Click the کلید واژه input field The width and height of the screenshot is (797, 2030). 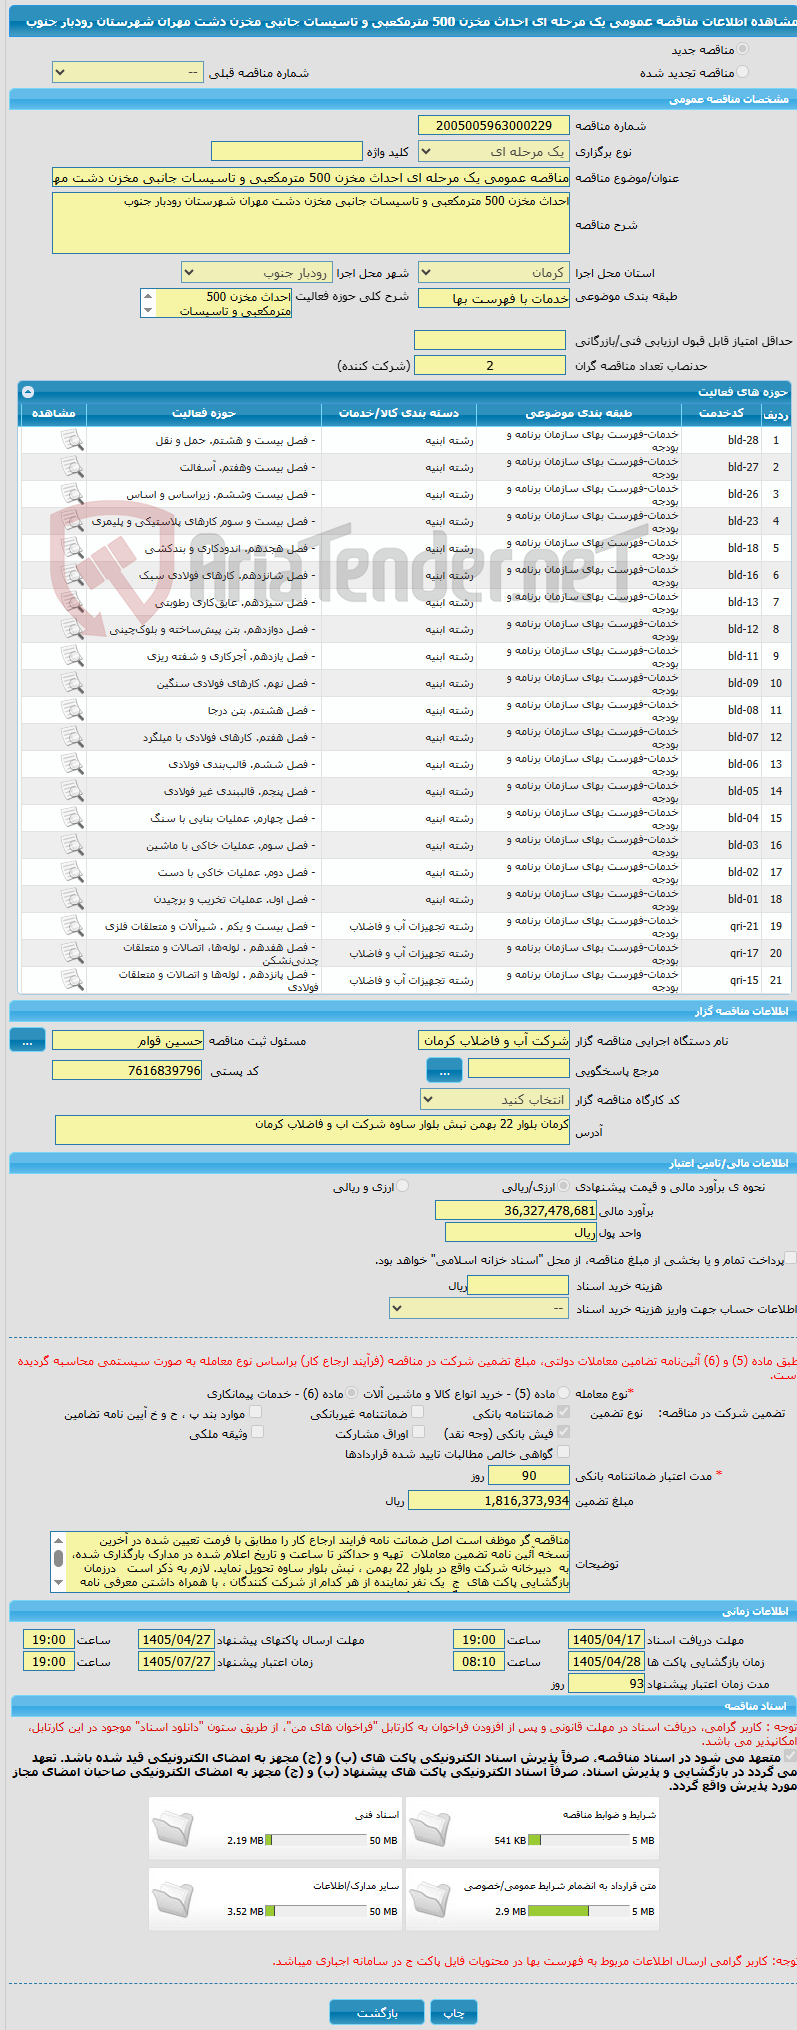coord(287,151)
